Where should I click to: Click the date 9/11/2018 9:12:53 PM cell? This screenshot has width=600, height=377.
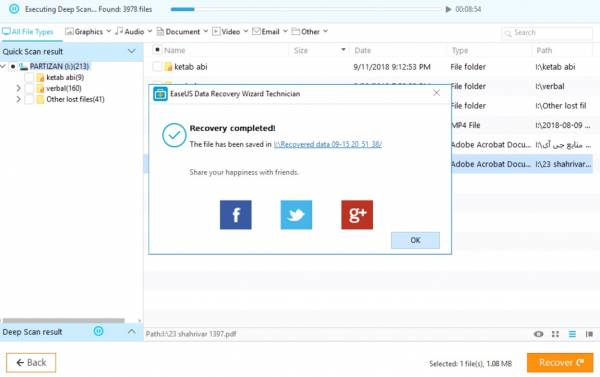point(392,67)
